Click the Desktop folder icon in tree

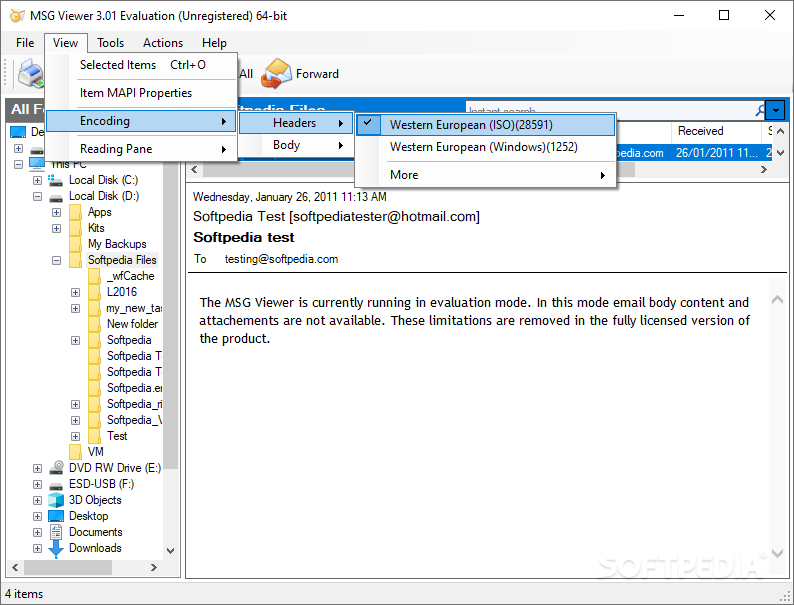[x=56, y=516]
